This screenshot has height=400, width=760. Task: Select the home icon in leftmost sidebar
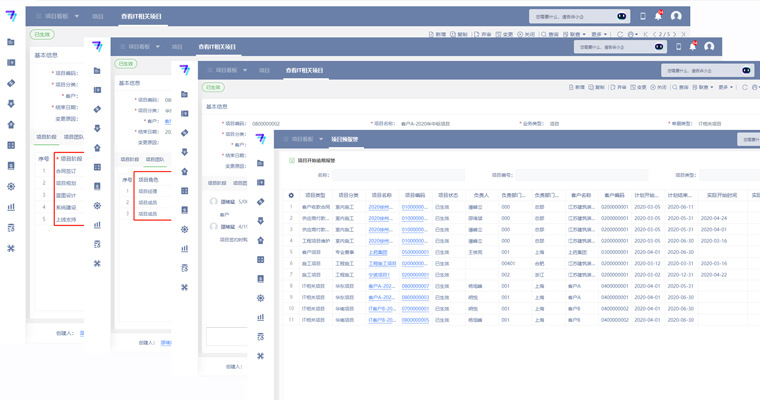pos(11,124)
